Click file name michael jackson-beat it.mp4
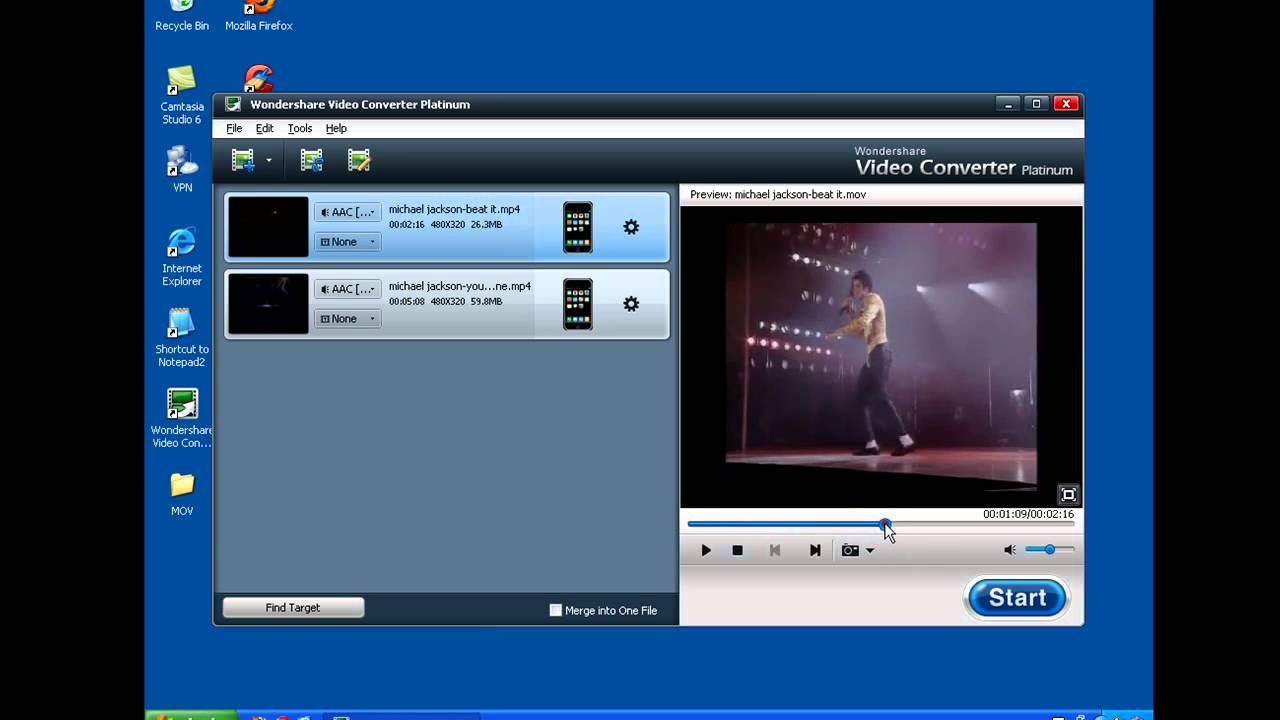This screenshot has width=1280, height=720. [454, 210]
